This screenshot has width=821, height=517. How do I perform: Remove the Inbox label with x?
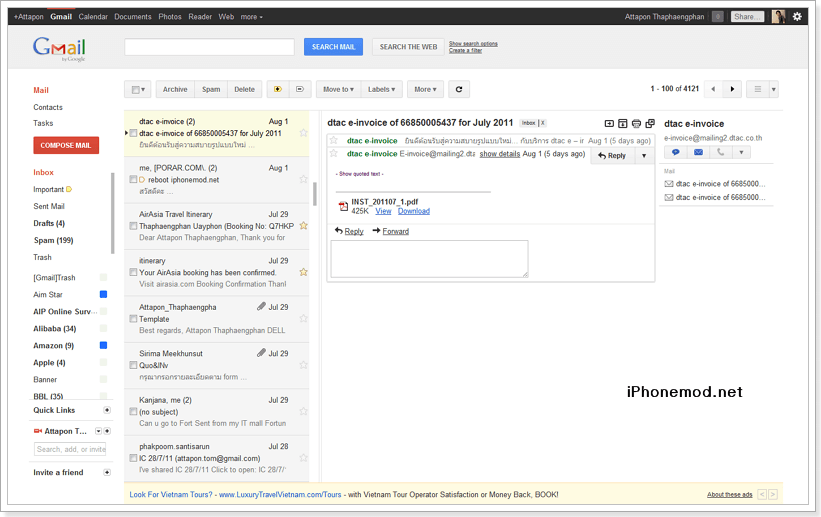click(542, 123)
